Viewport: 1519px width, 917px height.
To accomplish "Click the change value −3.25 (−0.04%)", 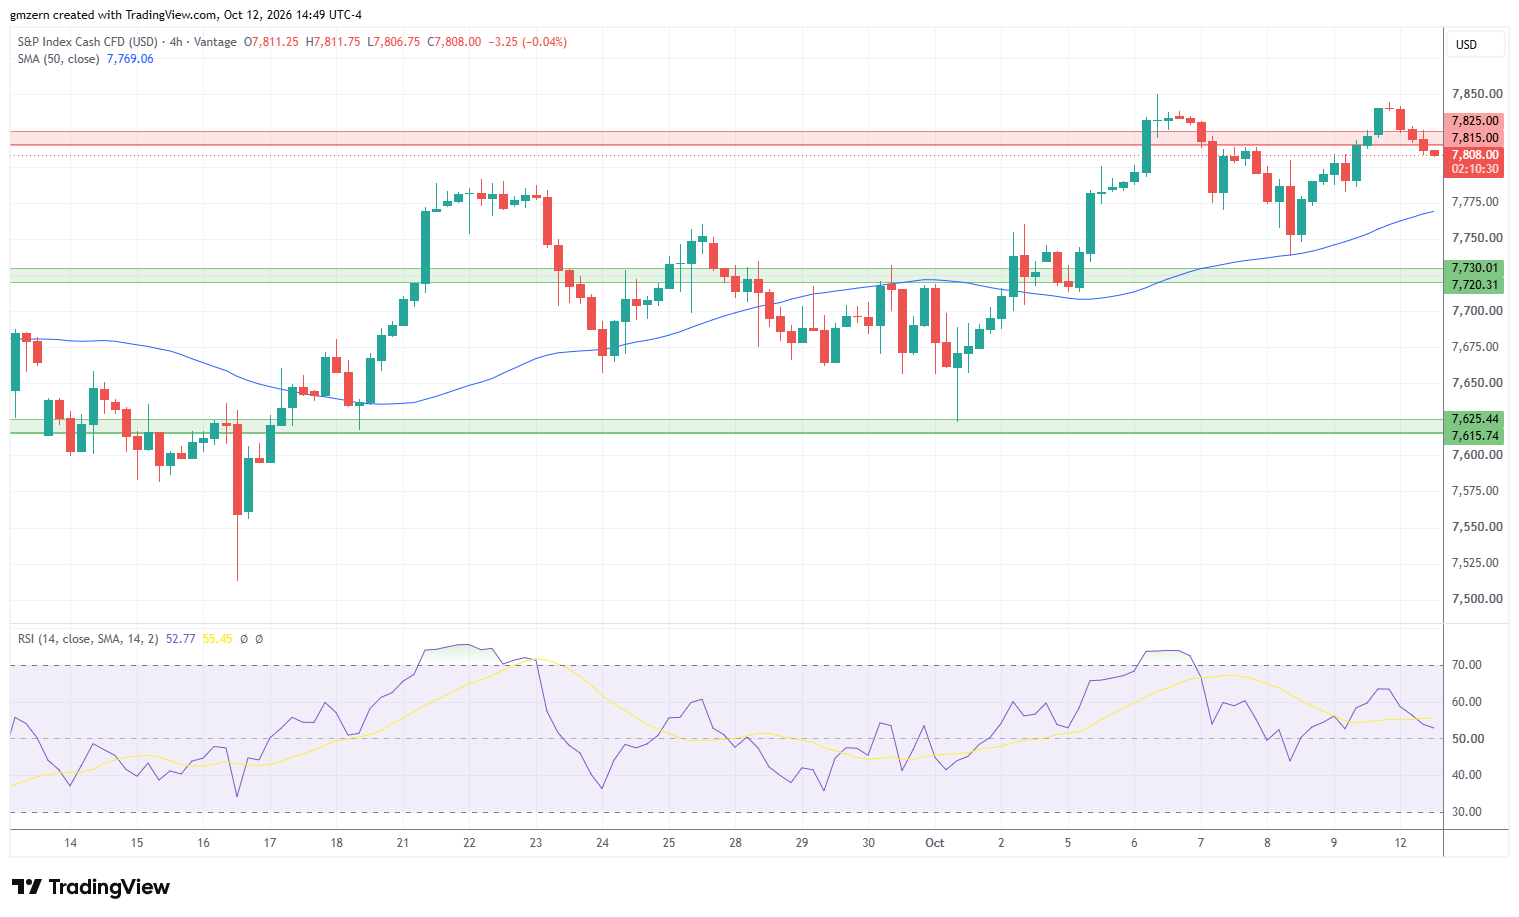I will 527,42.
